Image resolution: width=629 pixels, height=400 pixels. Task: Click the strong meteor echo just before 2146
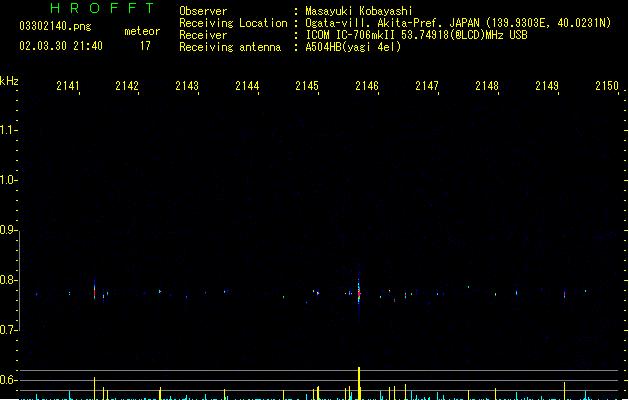tap(359, 293)
